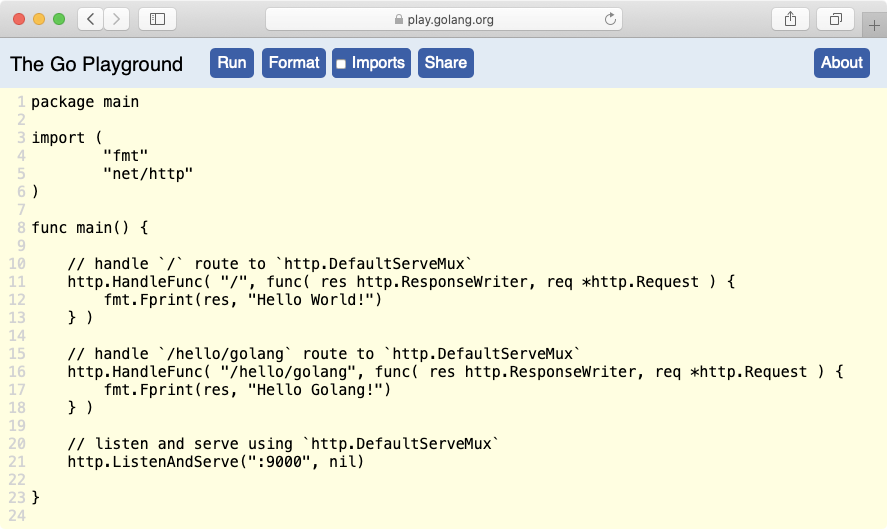Click the Safari back navigation arrow
The height and width of the screenshot is (529, 887).
click(91, 18)
